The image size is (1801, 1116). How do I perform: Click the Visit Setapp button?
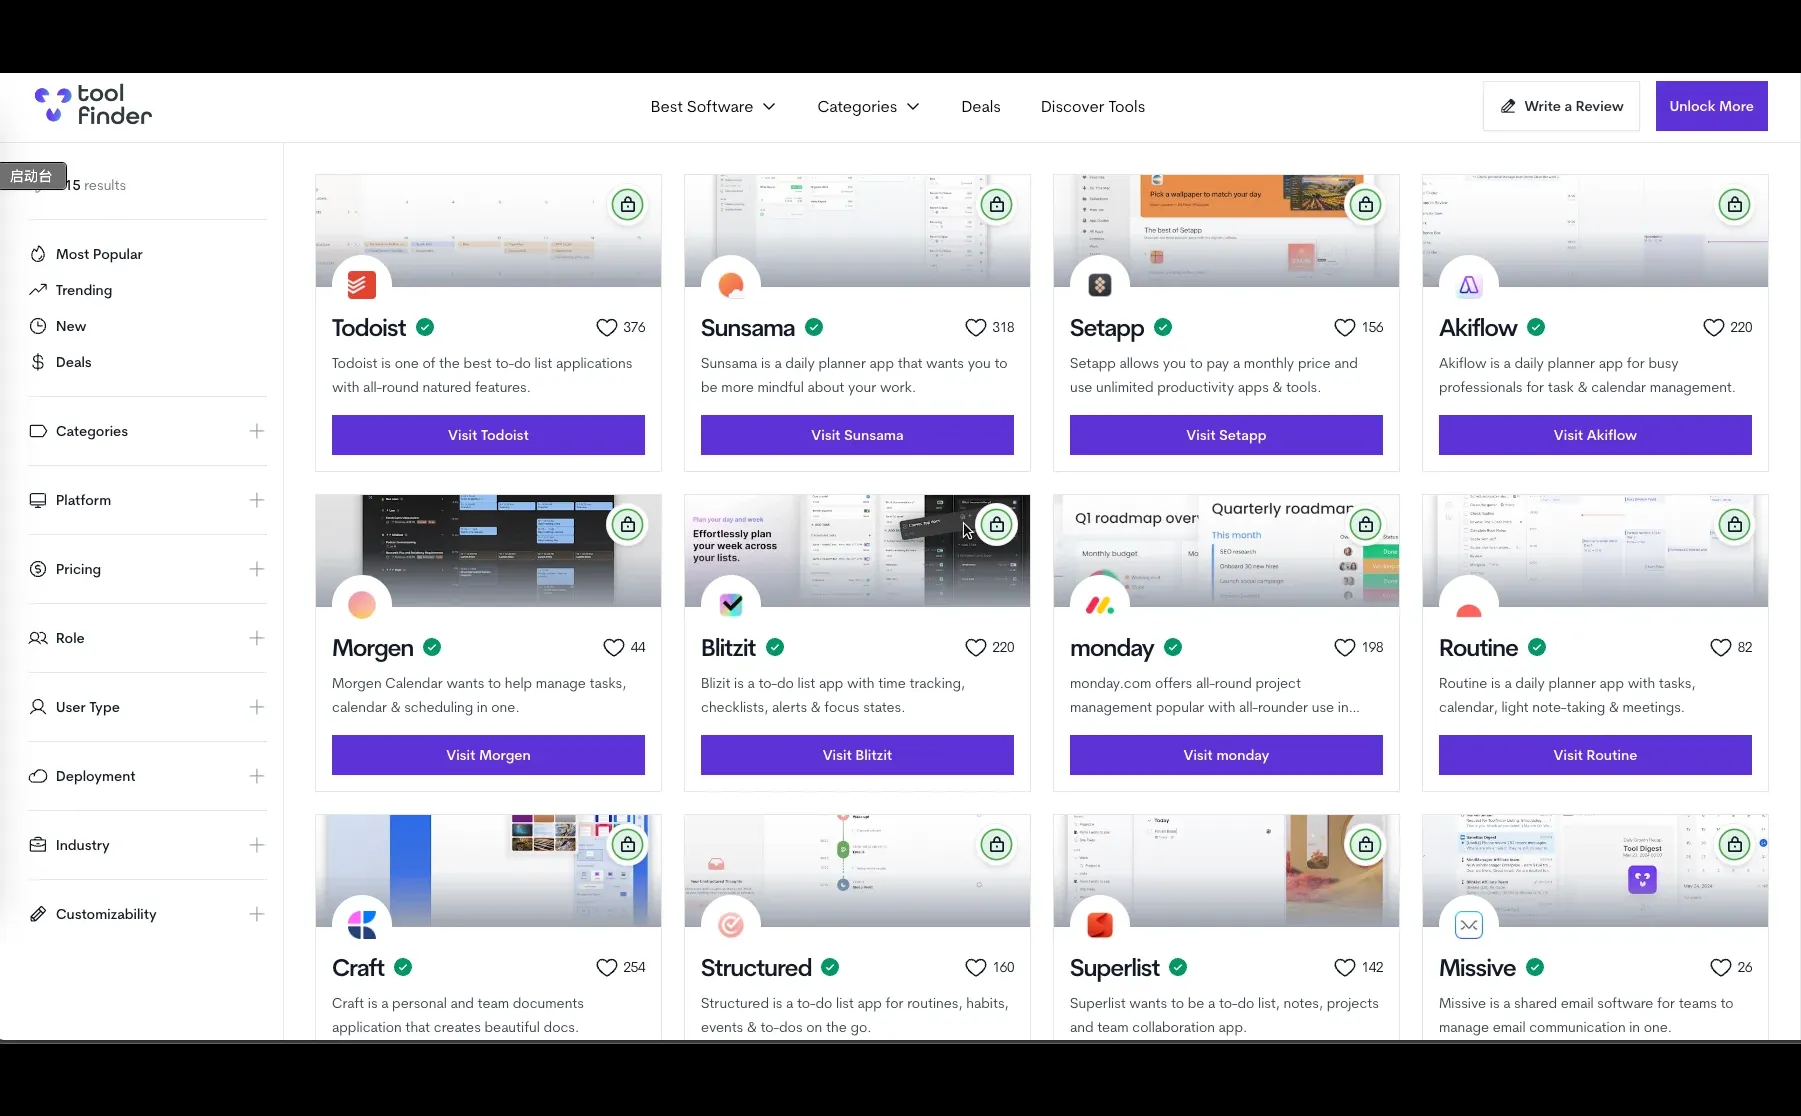coord(1226,435)
